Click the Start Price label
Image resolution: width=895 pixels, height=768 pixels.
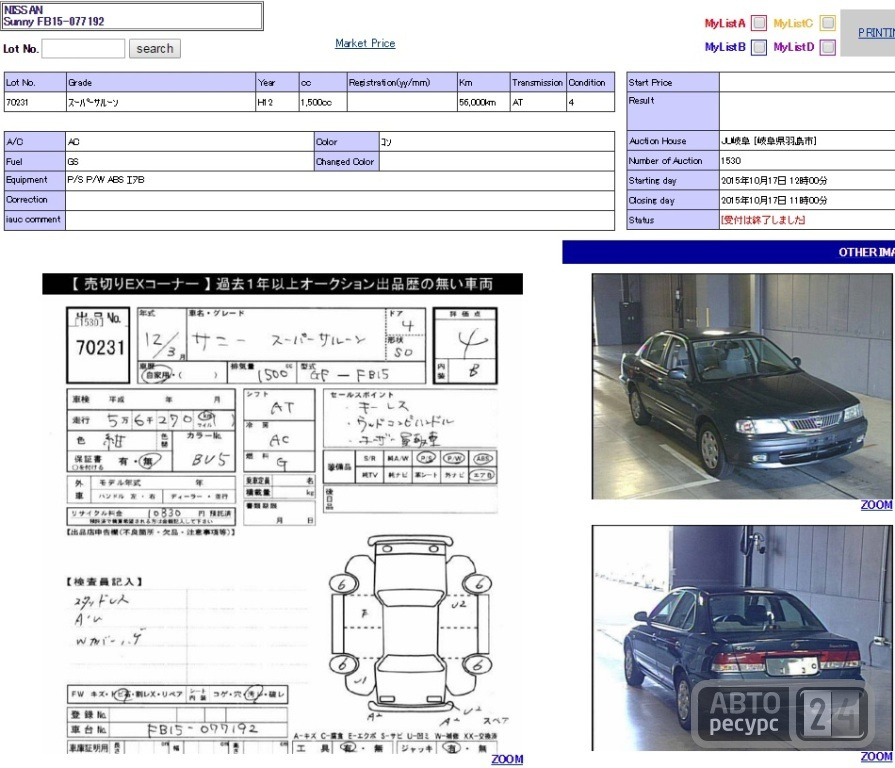click(x=673, y=82)
